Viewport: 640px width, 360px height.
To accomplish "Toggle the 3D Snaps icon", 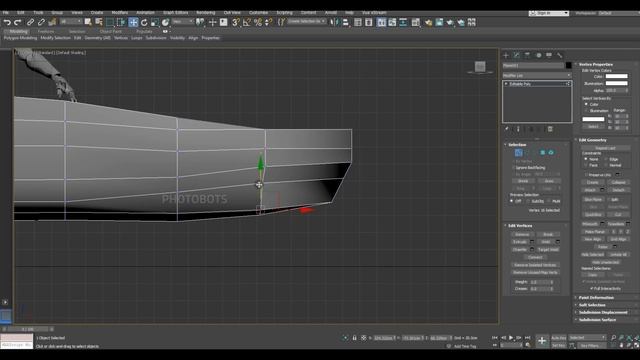I will (236, 22).
